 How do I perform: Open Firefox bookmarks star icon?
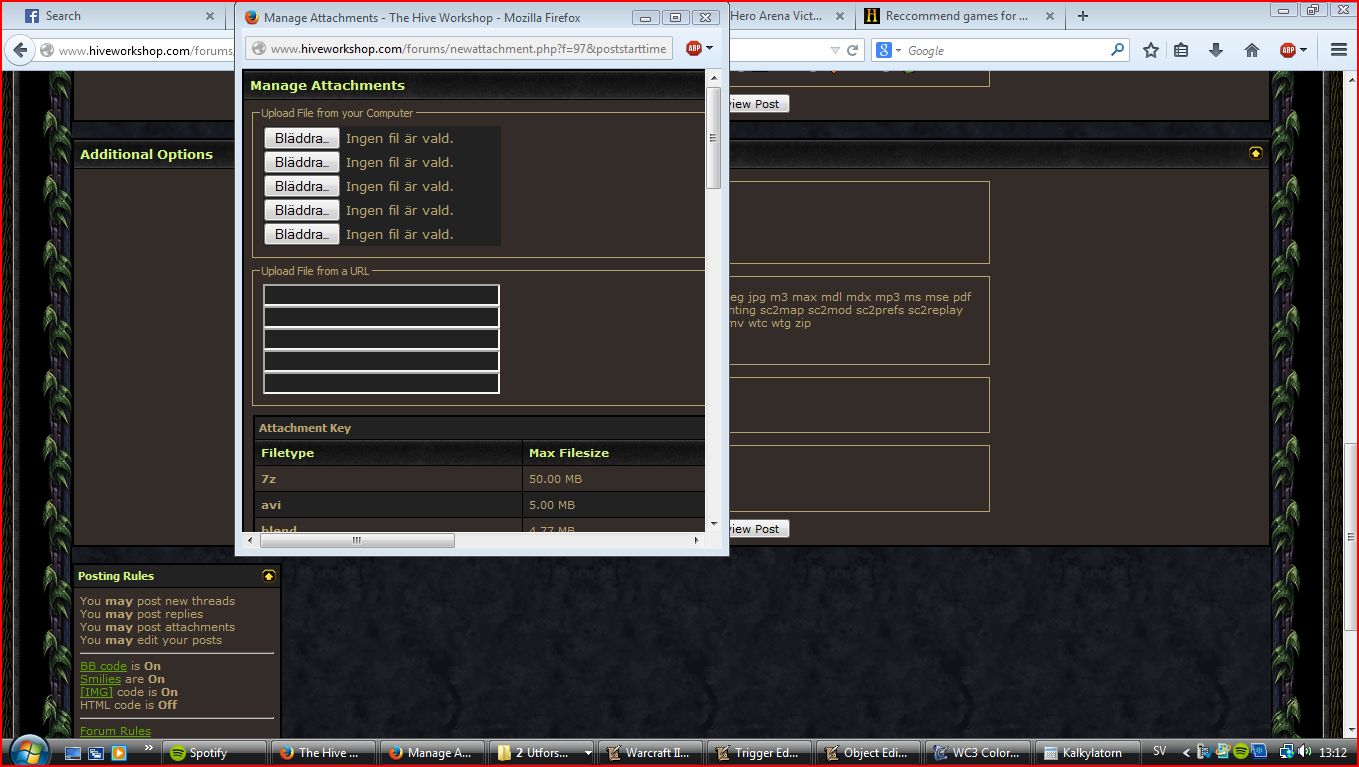tap(1150, 50)
